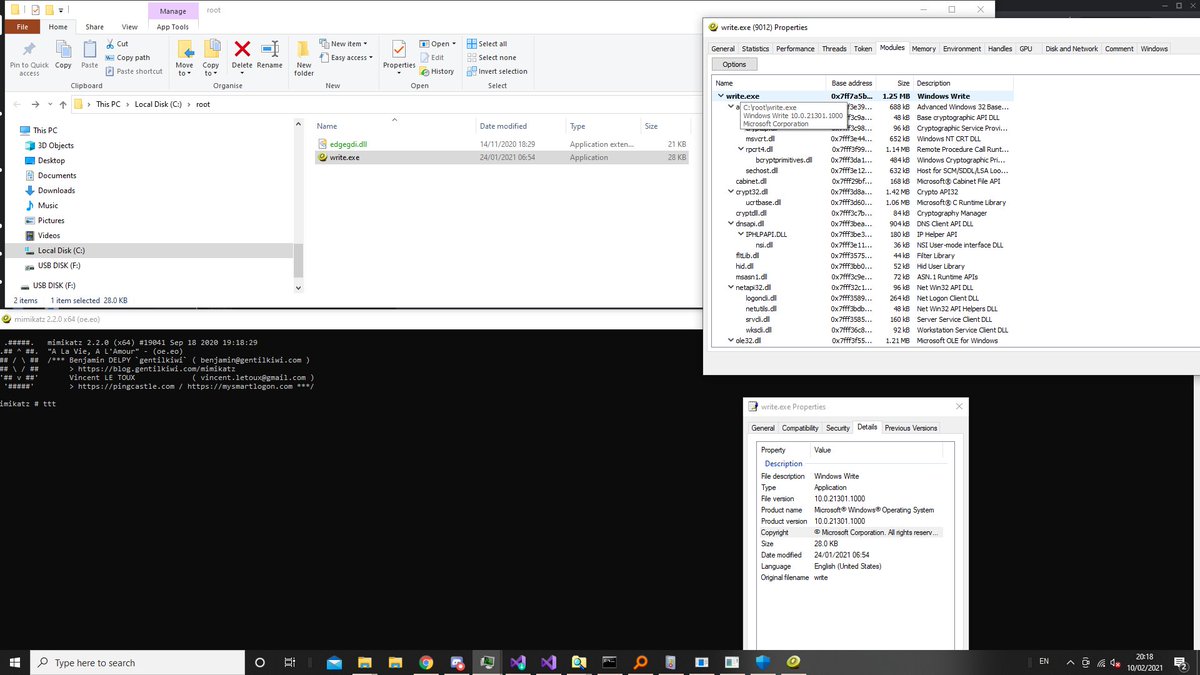Click Select none in the ribbon
Screen dimensions: 1200x675
pos(490,57)
